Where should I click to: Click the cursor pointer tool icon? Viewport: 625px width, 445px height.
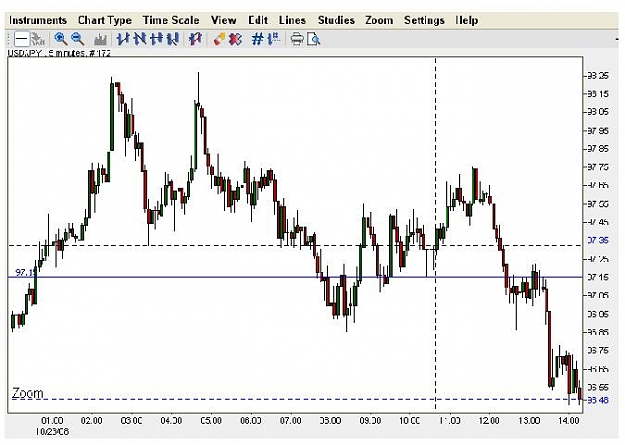pos(37,39)
